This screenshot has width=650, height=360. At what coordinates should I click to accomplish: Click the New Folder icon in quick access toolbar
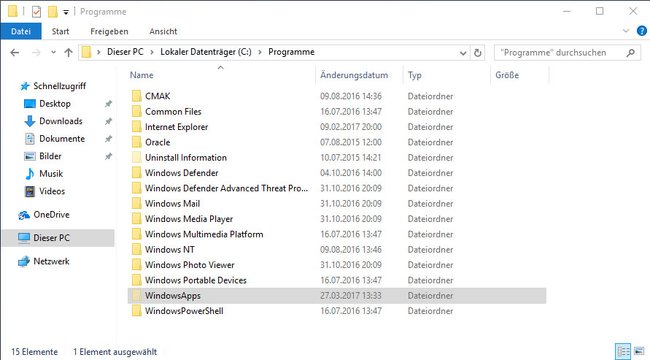click(x=52, y=12)
